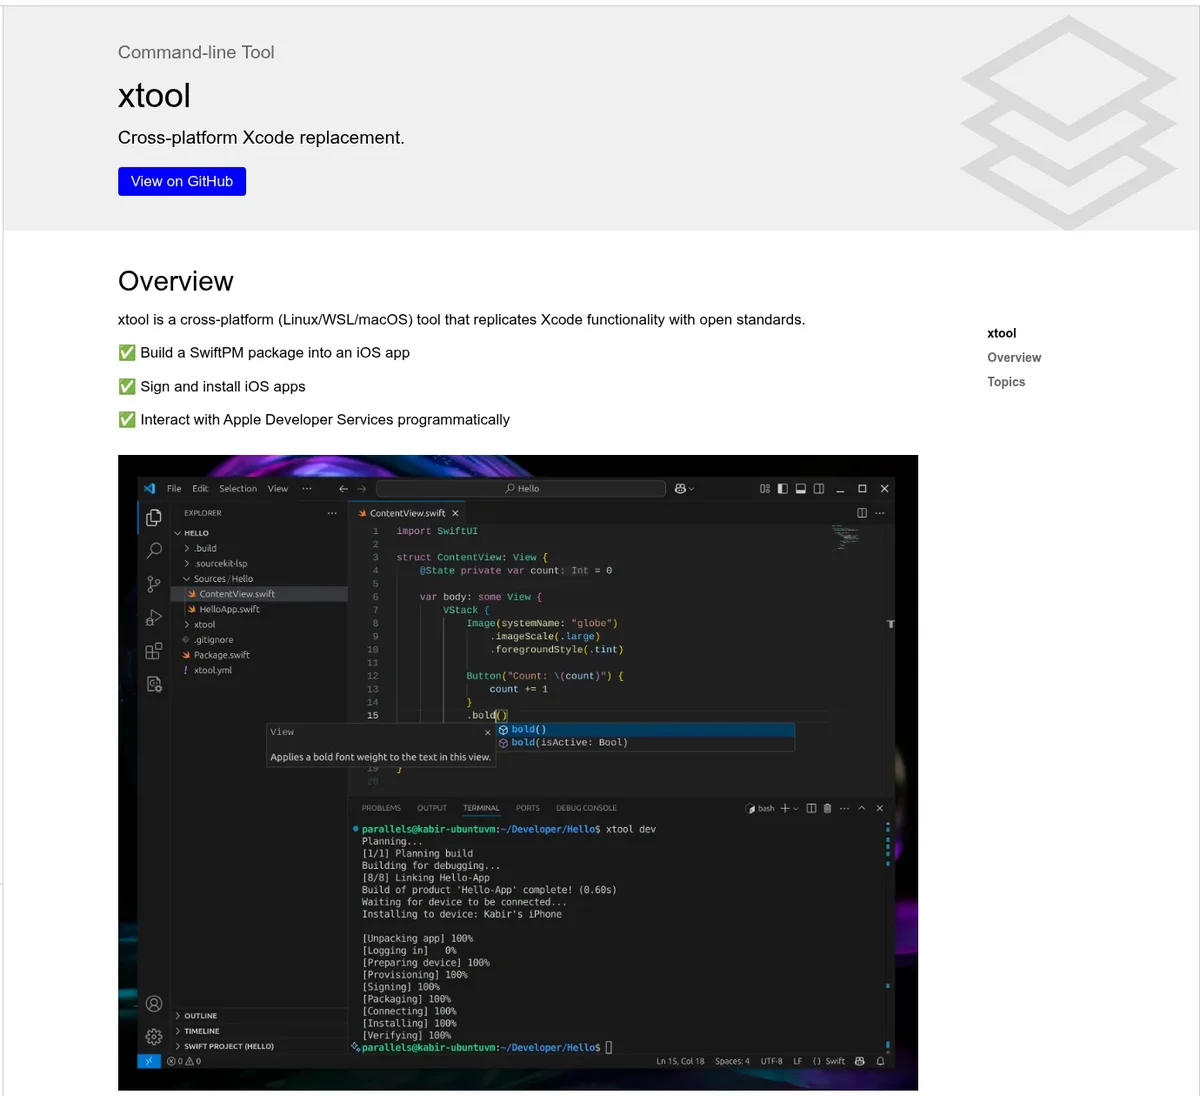Open the Selection menu

coord(238,489)
